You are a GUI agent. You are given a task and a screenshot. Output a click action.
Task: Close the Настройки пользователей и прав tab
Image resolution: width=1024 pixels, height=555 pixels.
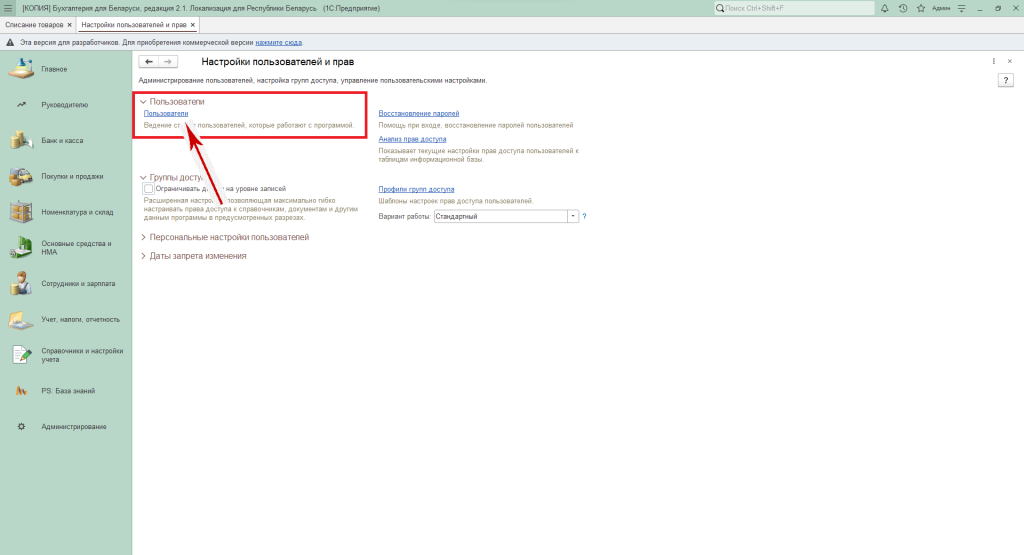coord(193,24)
